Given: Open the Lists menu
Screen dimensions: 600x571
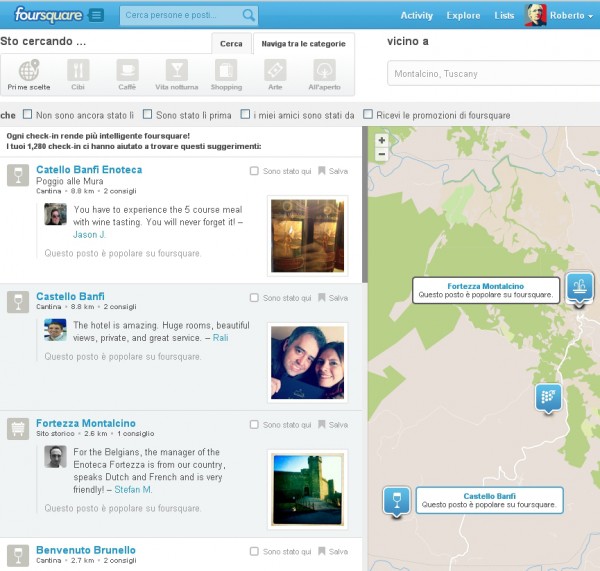Looking at the screenshot, I should 504,16.
